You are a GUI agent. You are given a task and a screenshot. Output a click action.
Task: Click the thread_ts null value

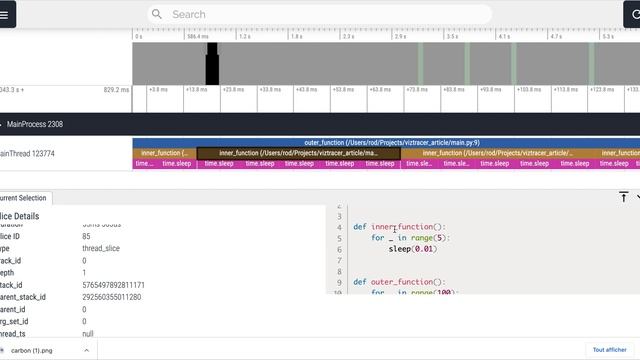(88, 334)
